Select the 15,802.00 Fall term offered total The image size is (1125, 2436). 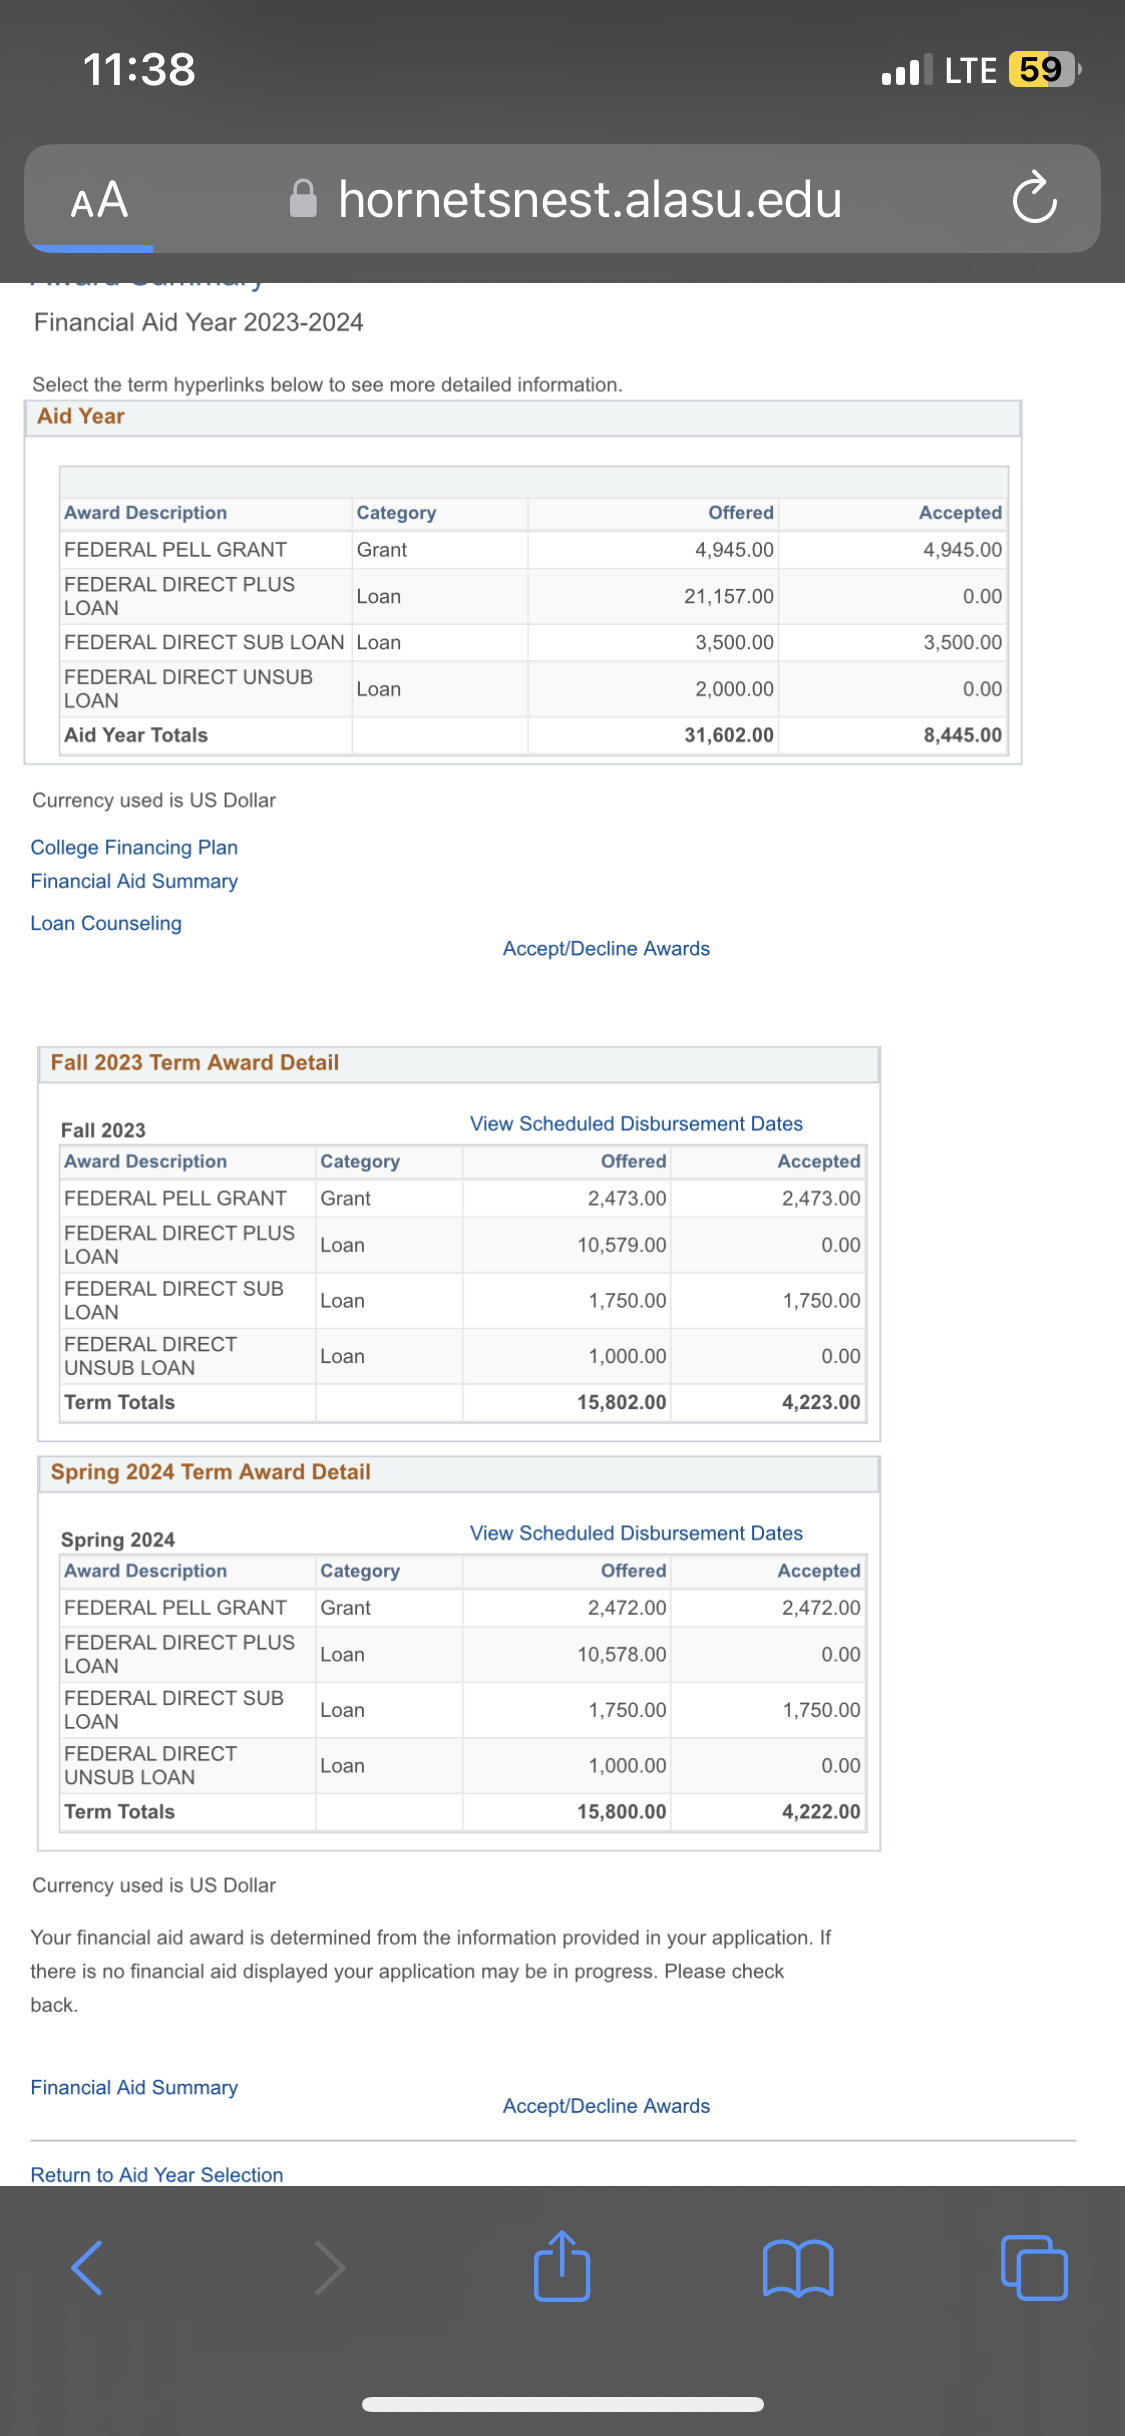click(x=622, y=1402)
